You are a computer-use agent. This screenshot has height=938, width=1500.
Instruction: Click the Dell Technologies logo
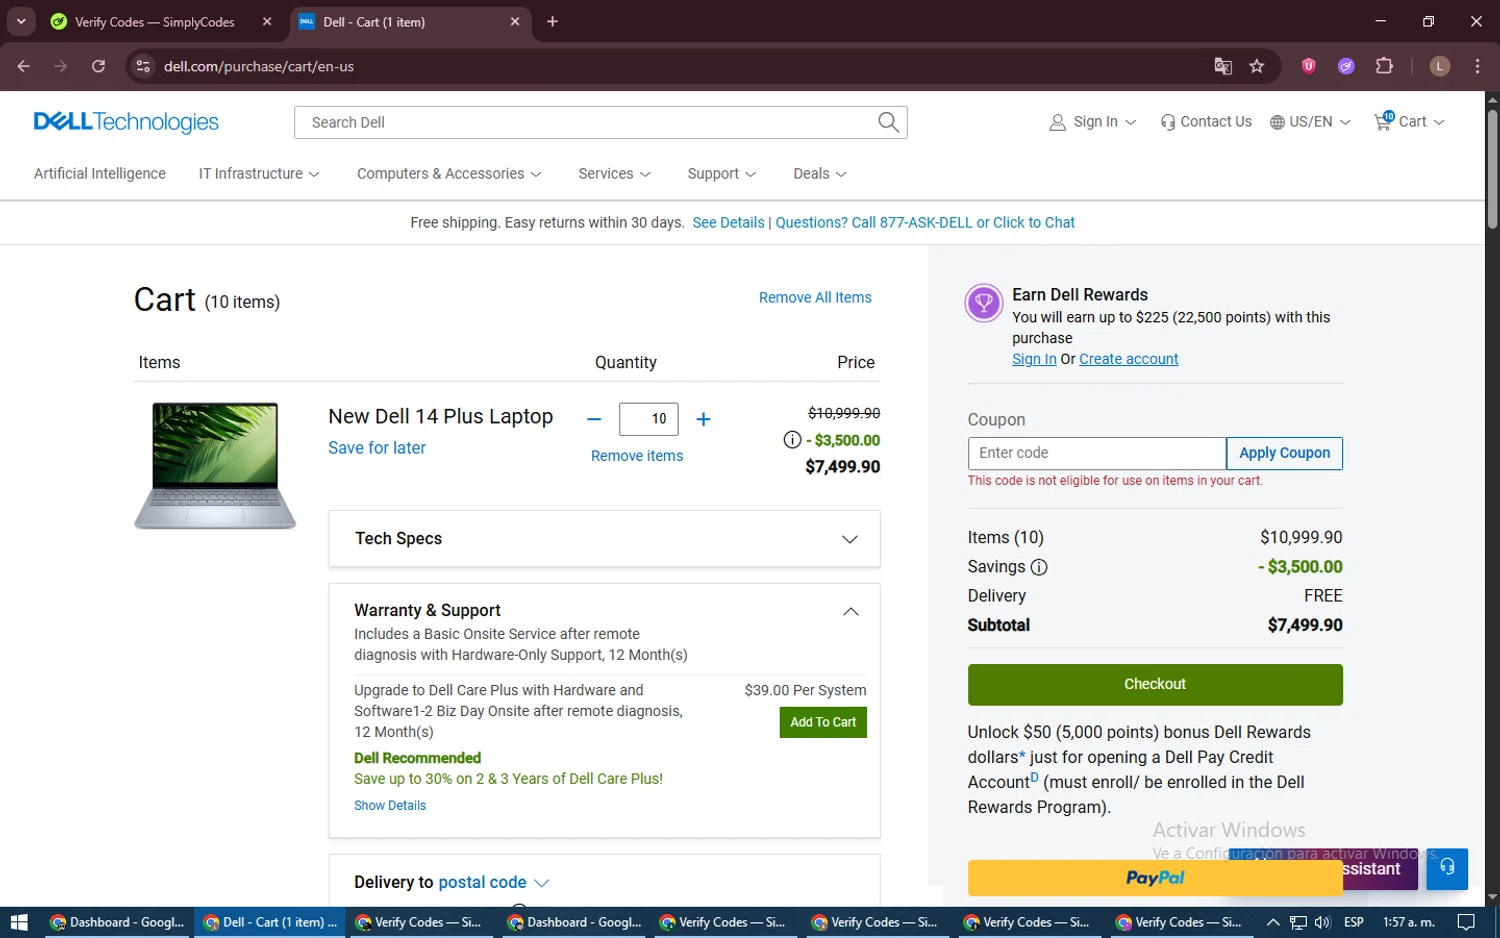pyautogui.click(x=126, y=122)
